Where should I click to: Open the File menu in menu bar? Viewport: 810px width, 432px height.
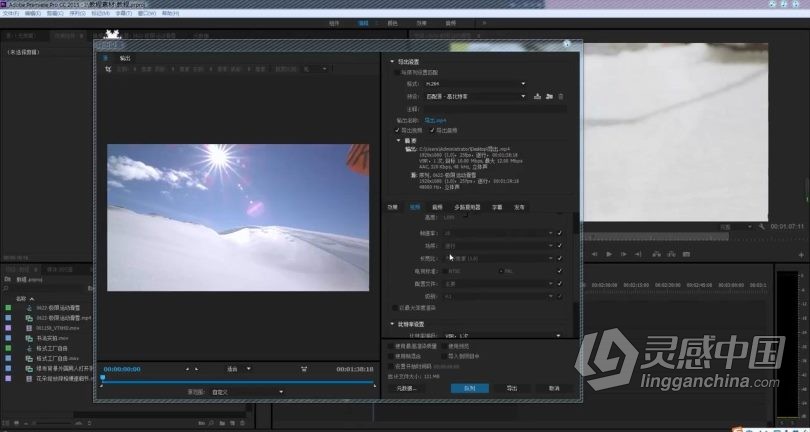(x=10, y=13)
